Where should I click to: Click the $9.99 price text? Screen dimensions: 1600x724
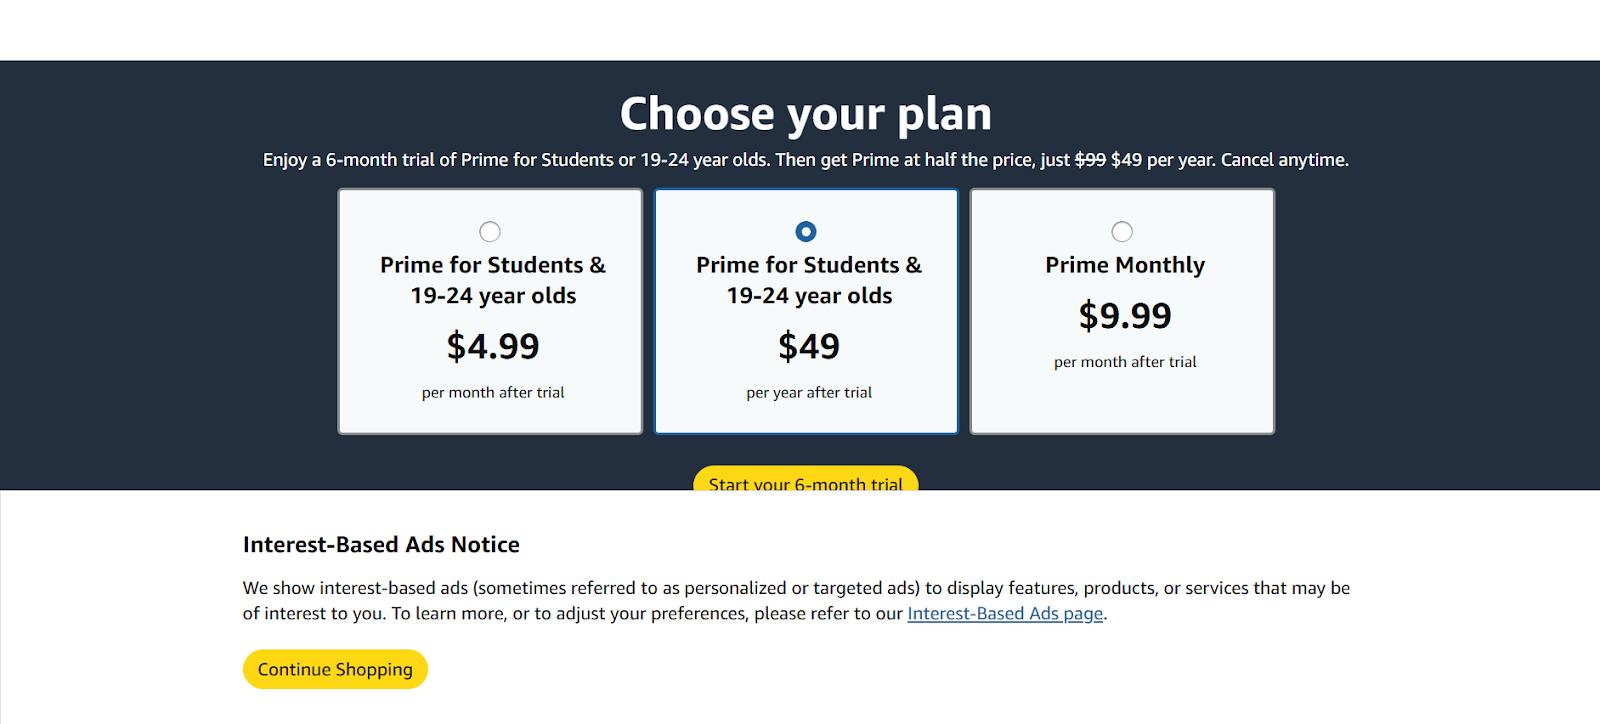pyautogui.click(x=1125, y=316)
